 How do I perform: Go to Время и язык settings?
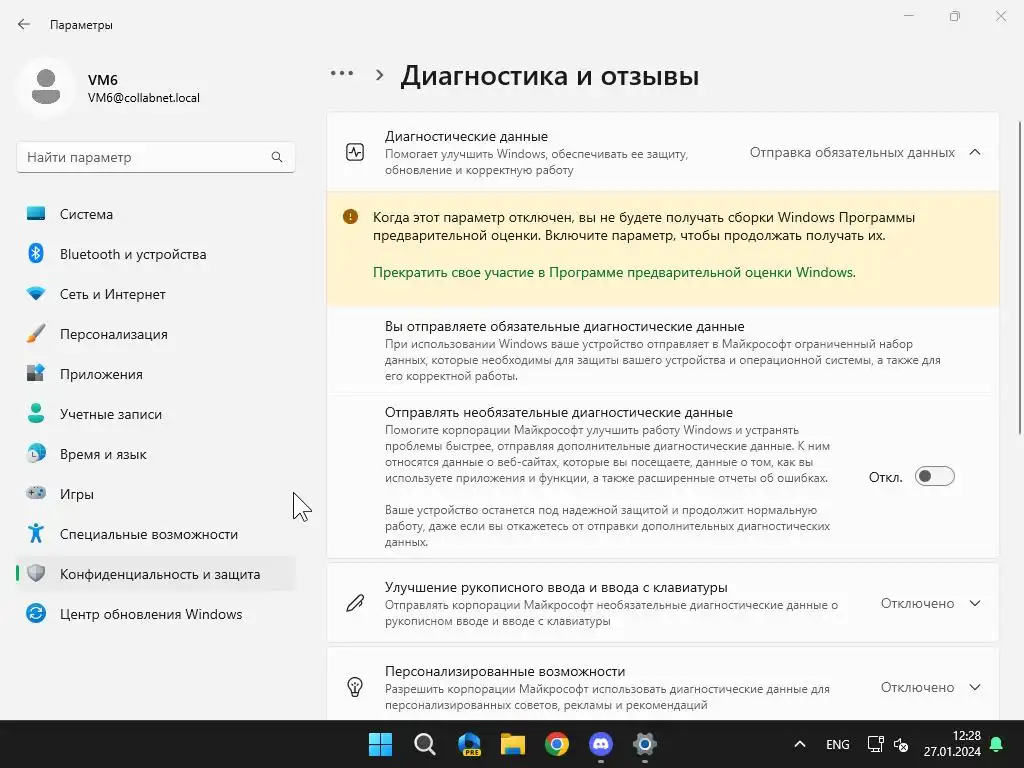[x=155, y=453]
